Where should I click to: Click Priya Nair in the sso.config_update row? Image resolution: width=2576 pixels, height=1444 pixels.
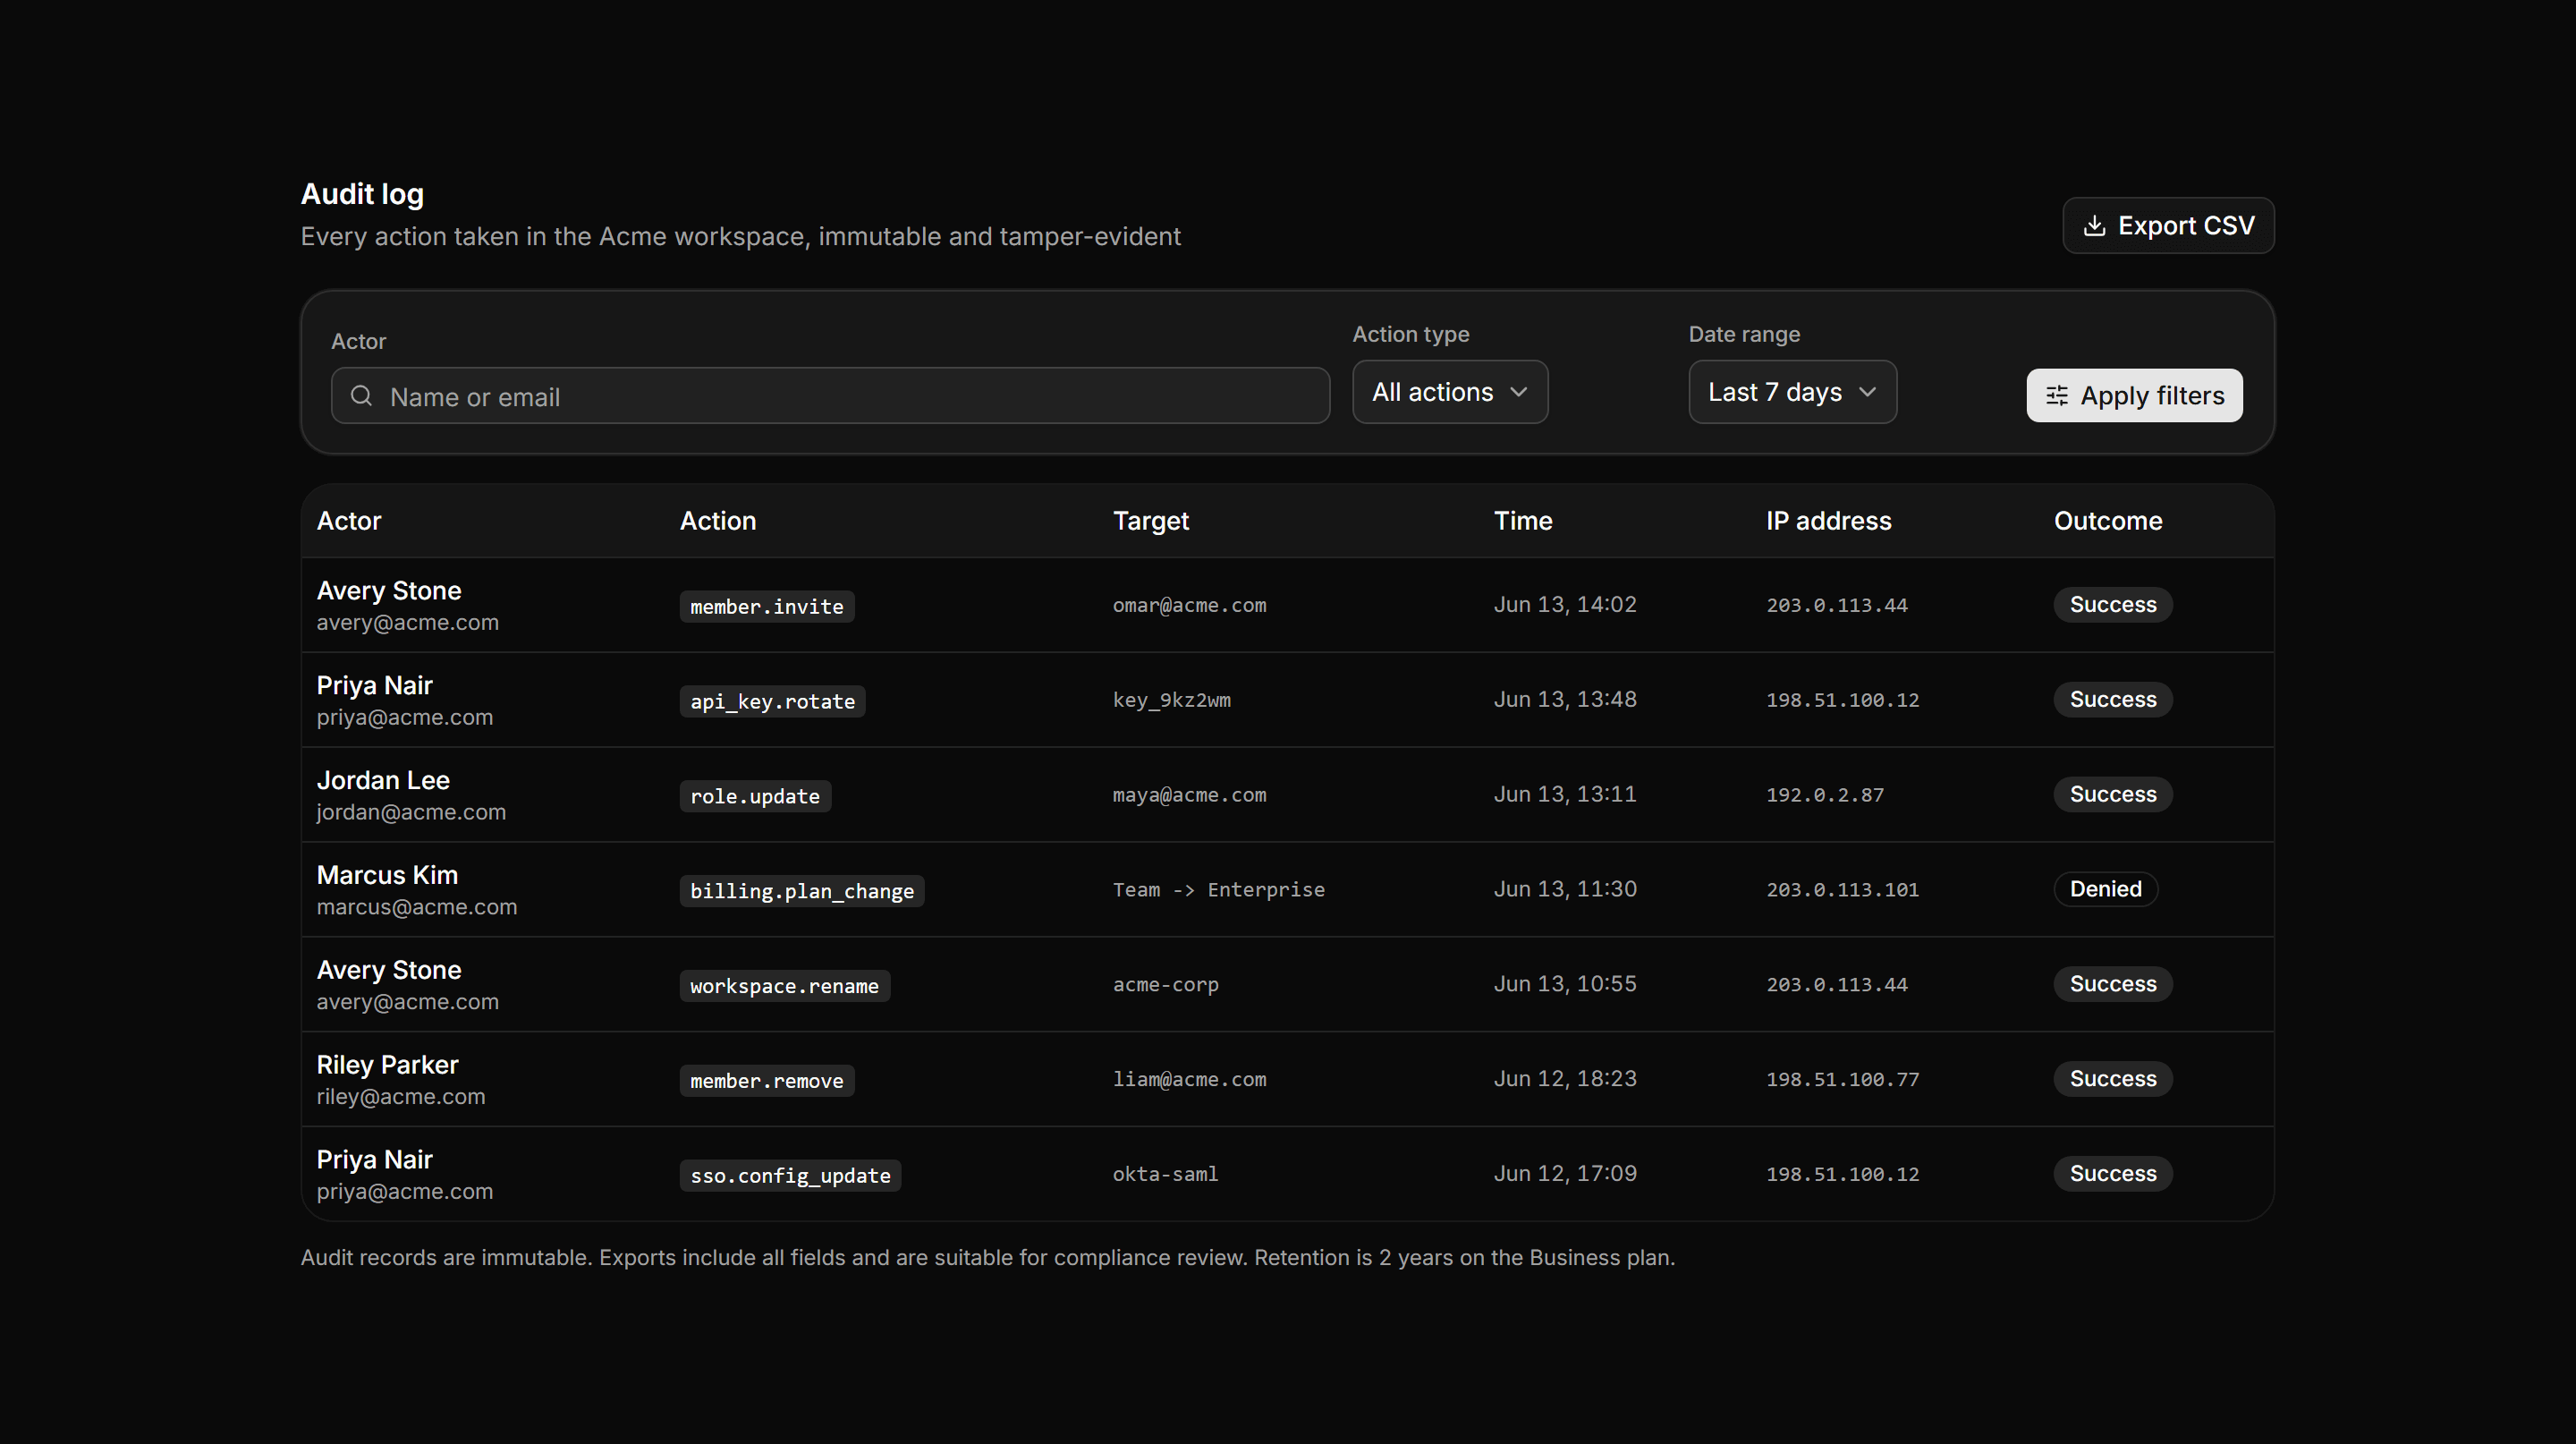click(374, 1160)
